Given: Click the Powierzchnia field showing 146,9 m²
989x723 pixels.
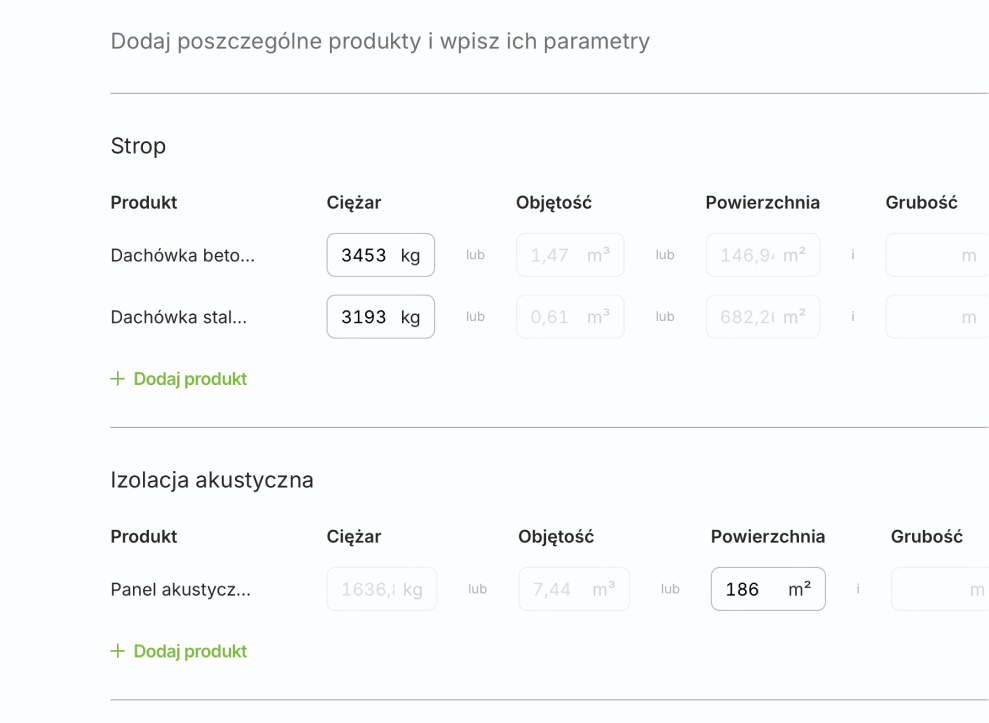Looking at the screenshot, I should point(762,255).
